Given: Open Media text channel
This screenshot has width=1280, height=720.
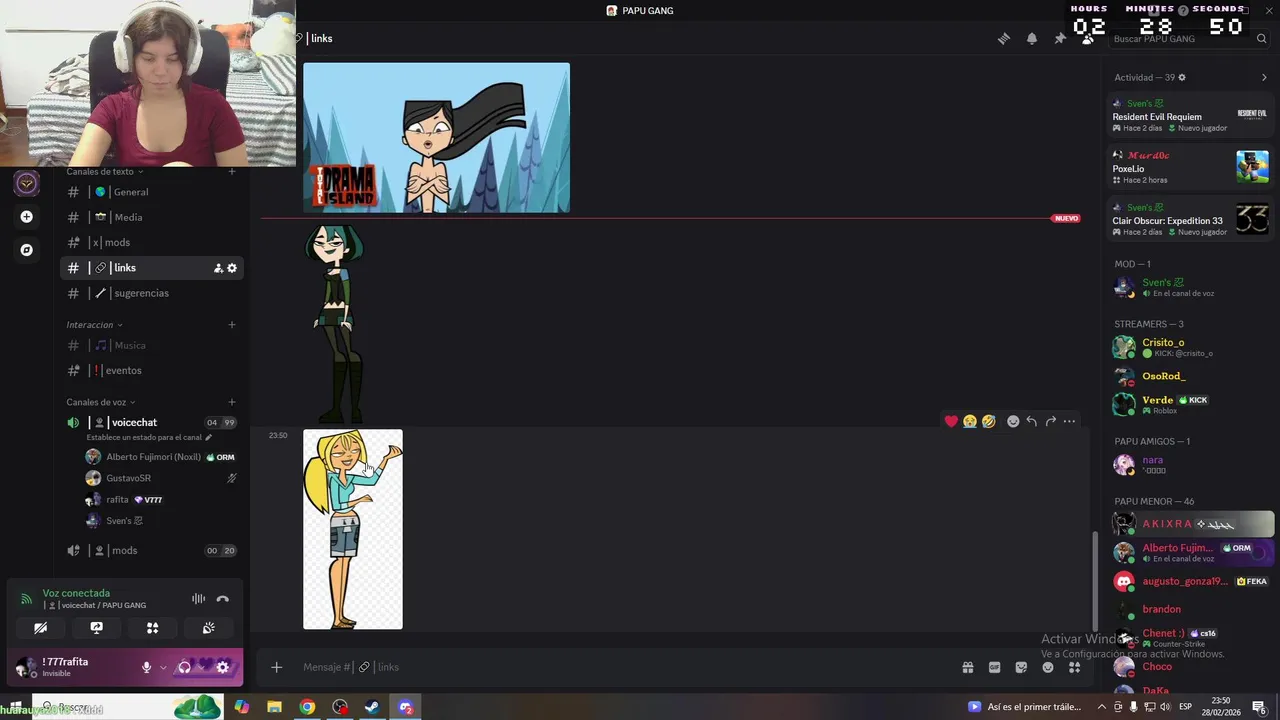Looking at the screenshot, I should point(151,217).
